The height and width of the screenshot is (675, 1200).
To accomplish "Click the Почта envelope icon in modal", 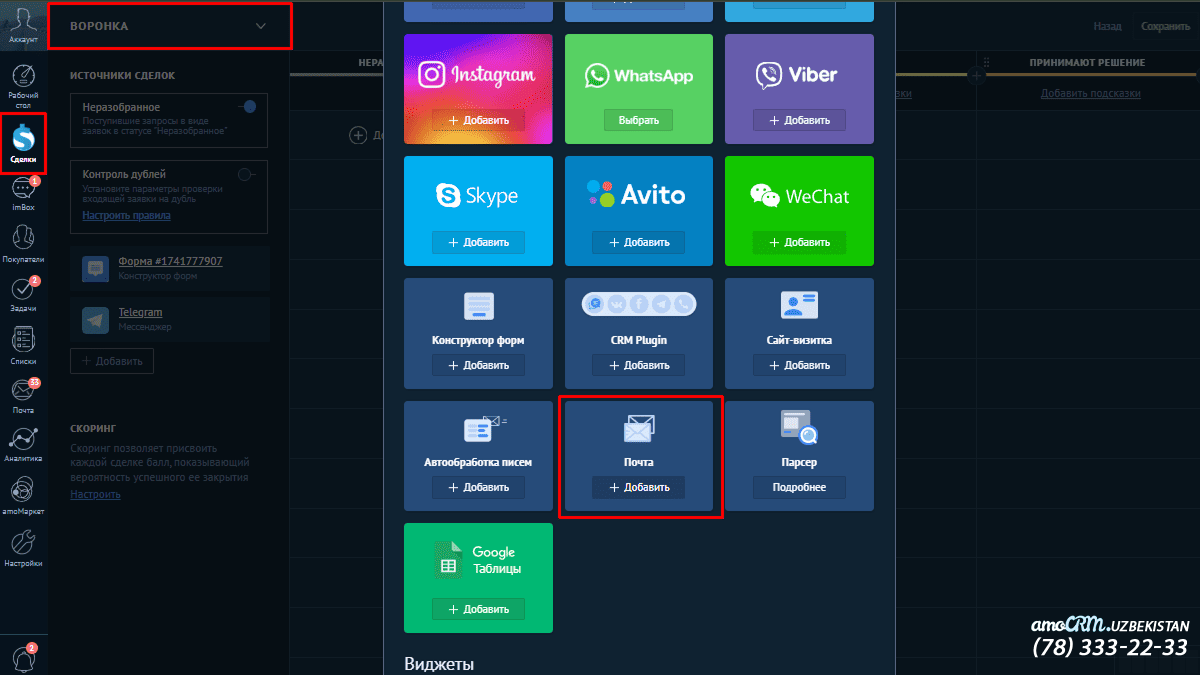I will (638, 430).
